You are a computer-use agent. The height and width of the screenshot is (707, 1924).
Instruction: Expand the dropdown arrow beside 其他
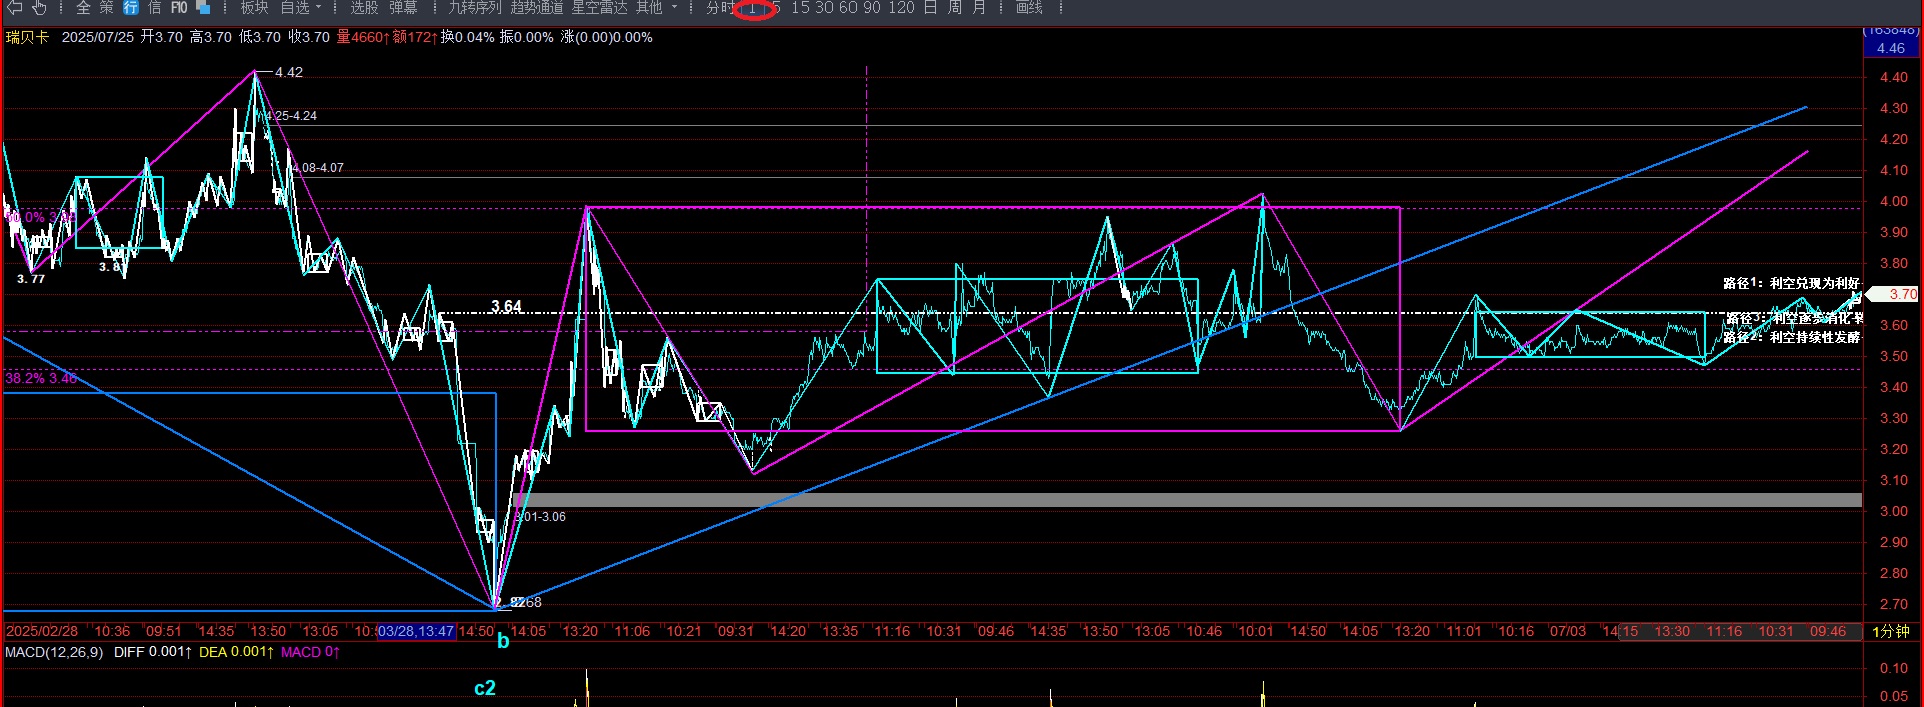tap(674, 8)
